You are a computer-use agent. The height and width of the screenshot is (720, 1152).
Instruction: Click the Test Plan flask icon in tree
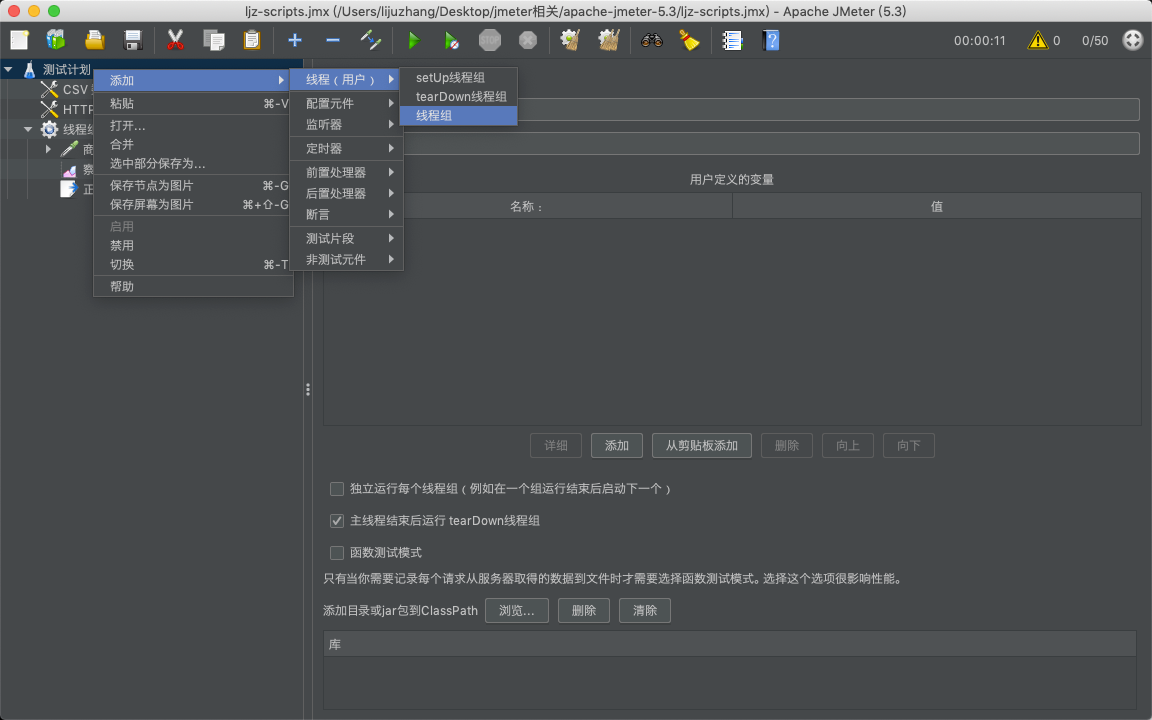[29, 69]
